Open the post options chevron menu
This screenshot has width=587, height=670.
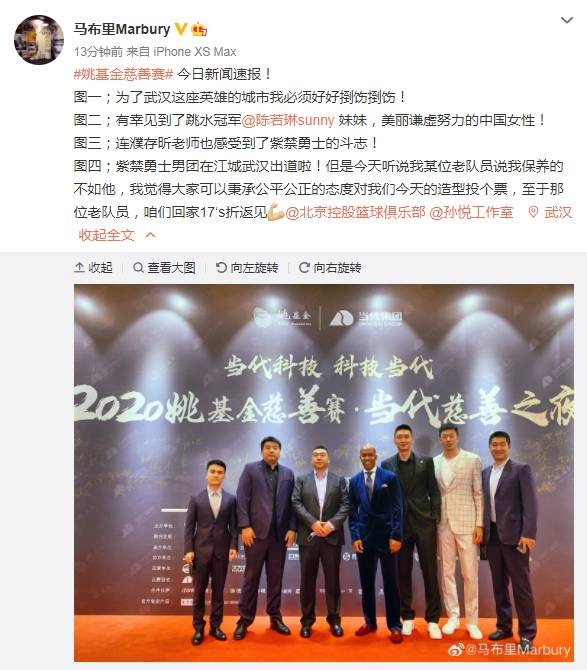pyautogui.click(x=566, y=20)
